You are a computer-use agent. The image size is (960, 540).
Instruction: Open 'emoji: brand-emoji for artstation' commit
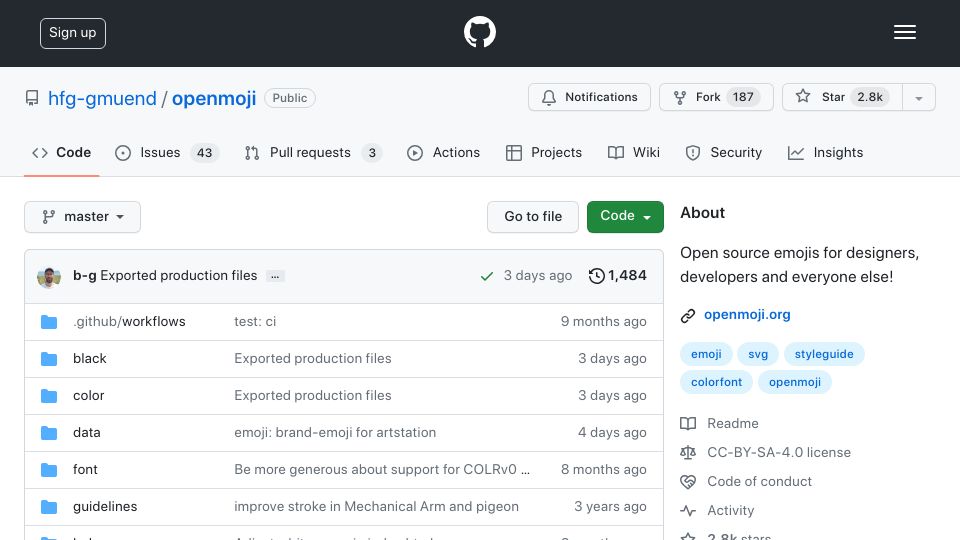[x=335, y=433]
